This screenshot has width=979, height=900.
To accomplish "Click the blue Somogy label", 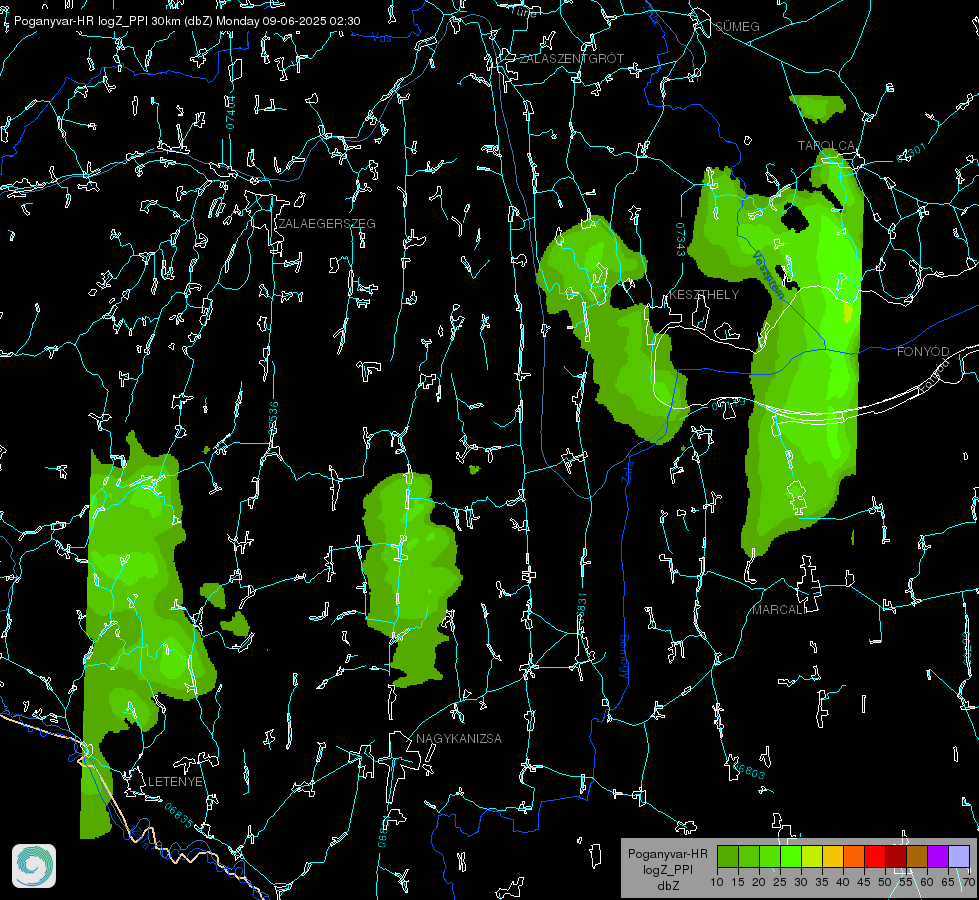I will (x=624, y=656).
